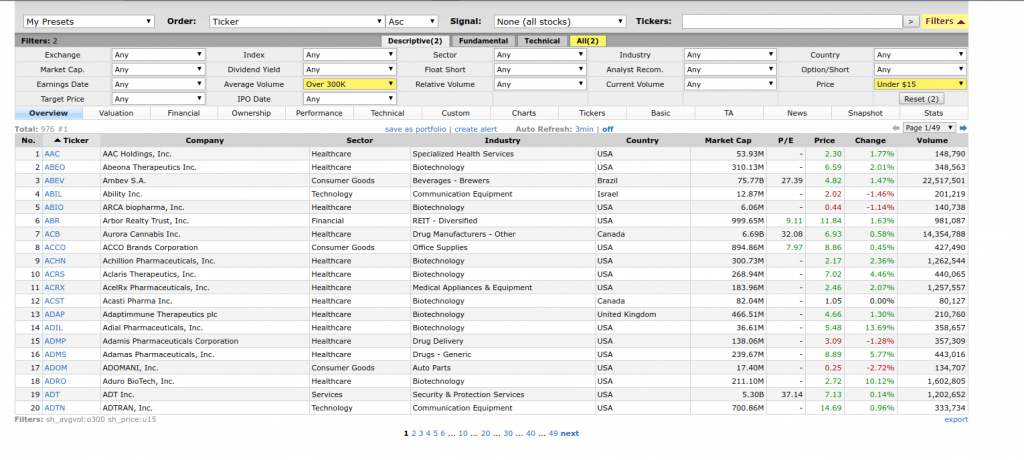Select the Ownership view tab
This screenshot has height=460, width=1024.
point(252,113)
